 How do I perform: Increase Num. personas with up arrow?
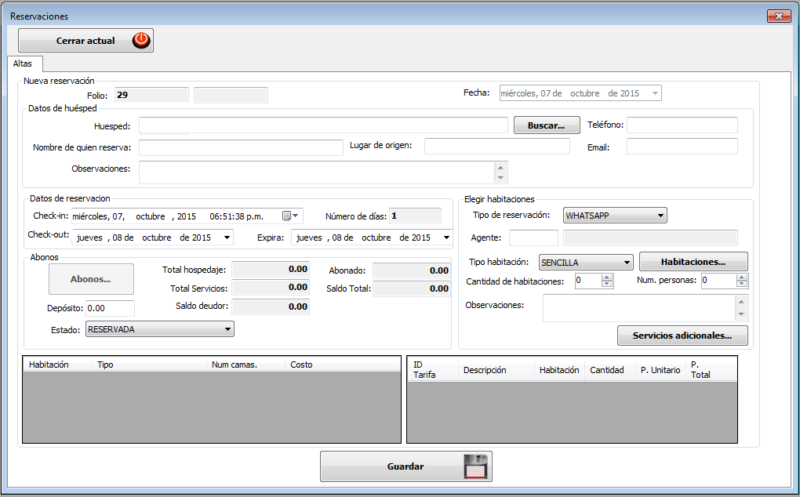(x=742, y=278)
